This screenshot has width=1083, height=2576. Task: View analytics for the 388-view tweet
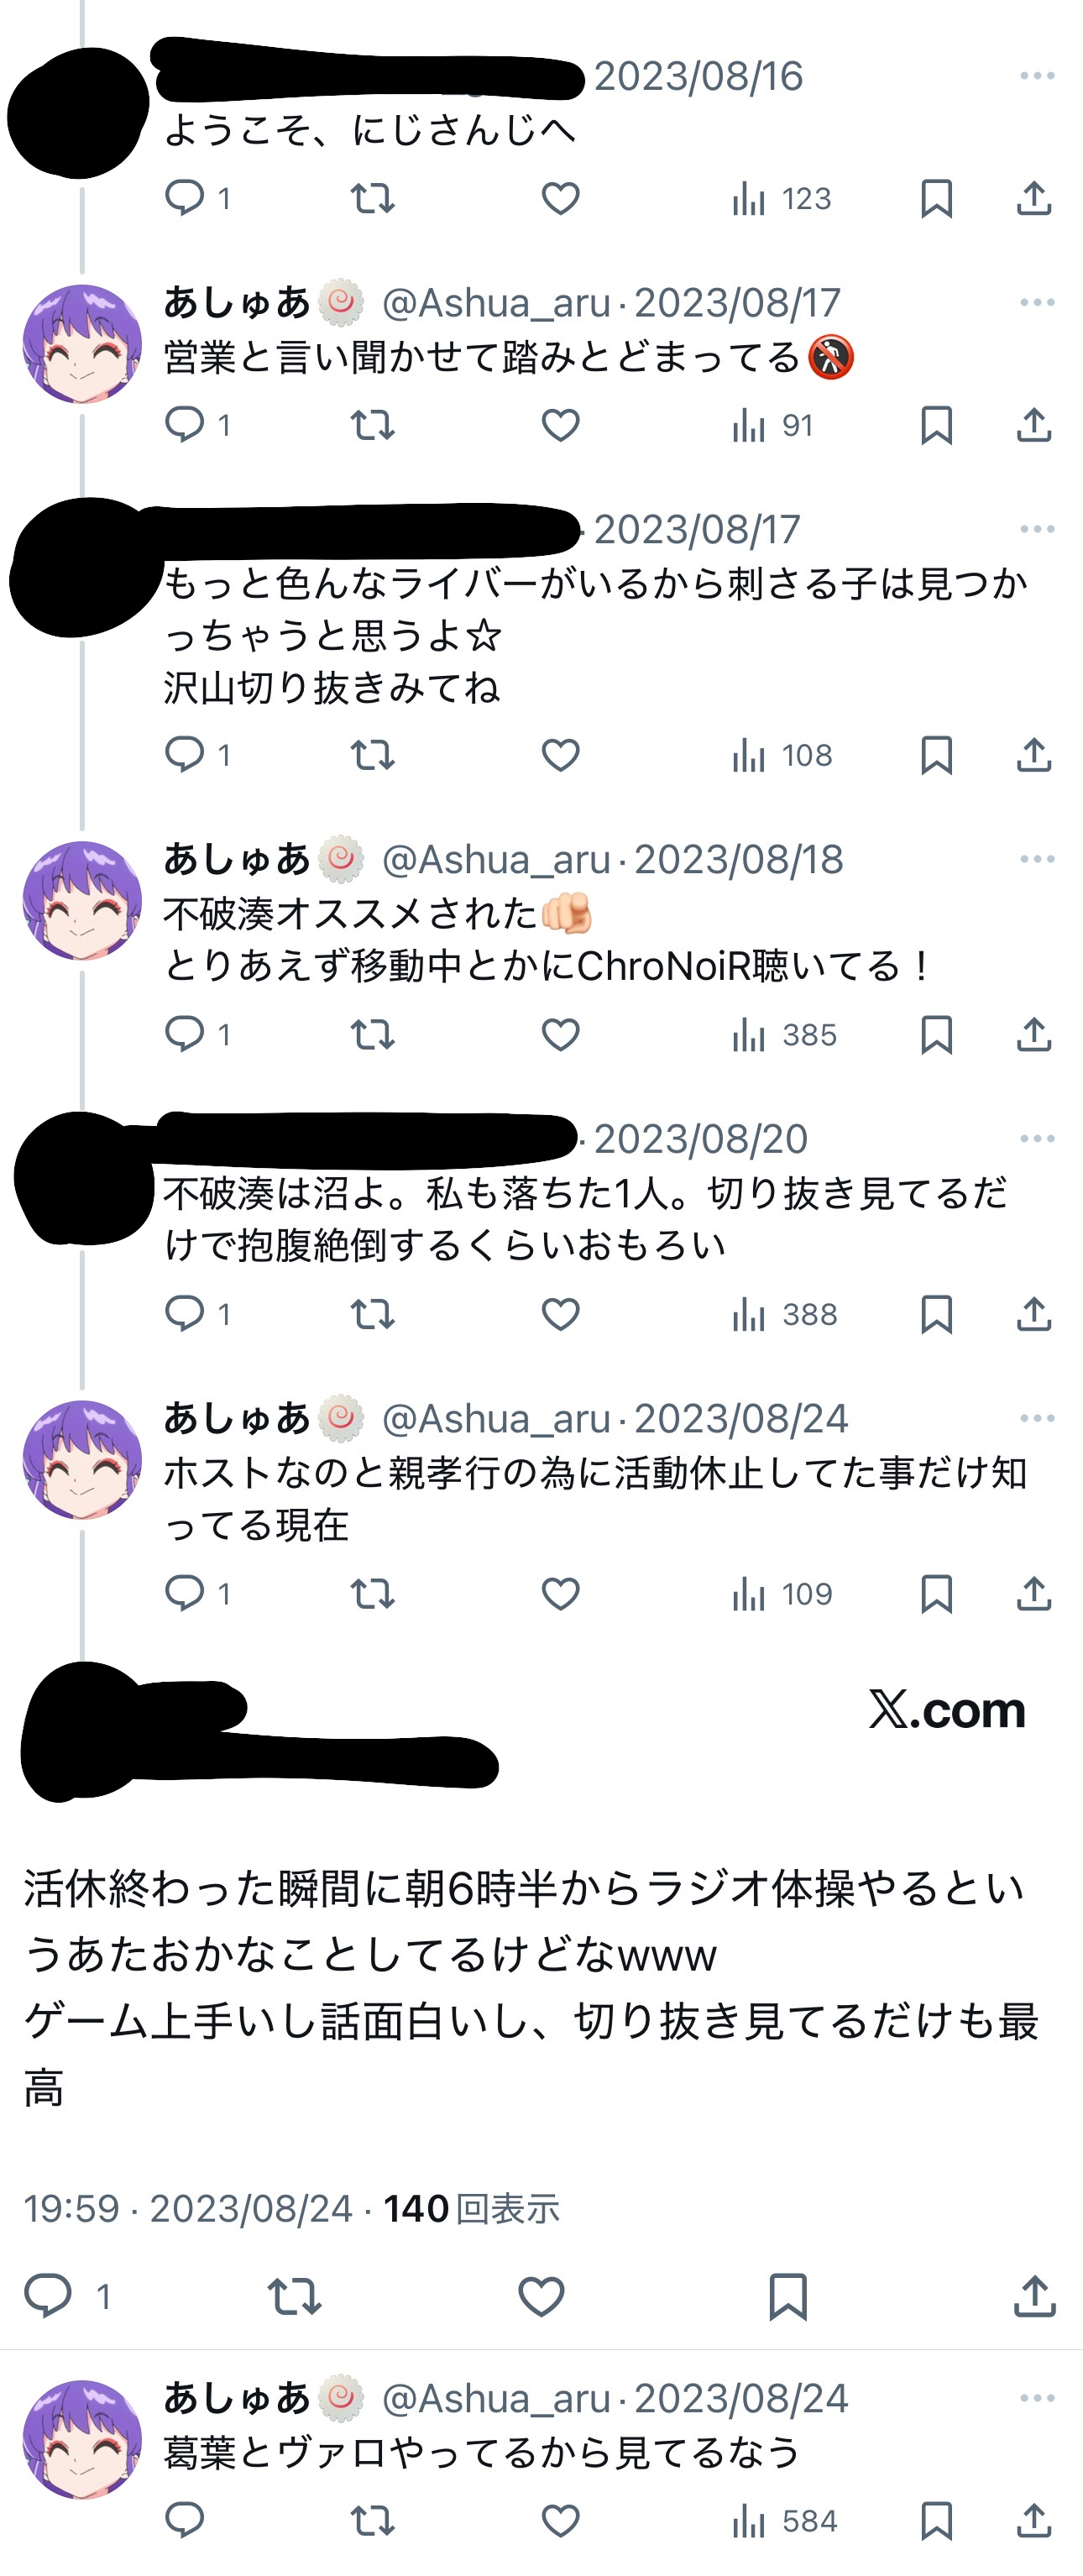pyautogui.click(x=784, y=1314)
